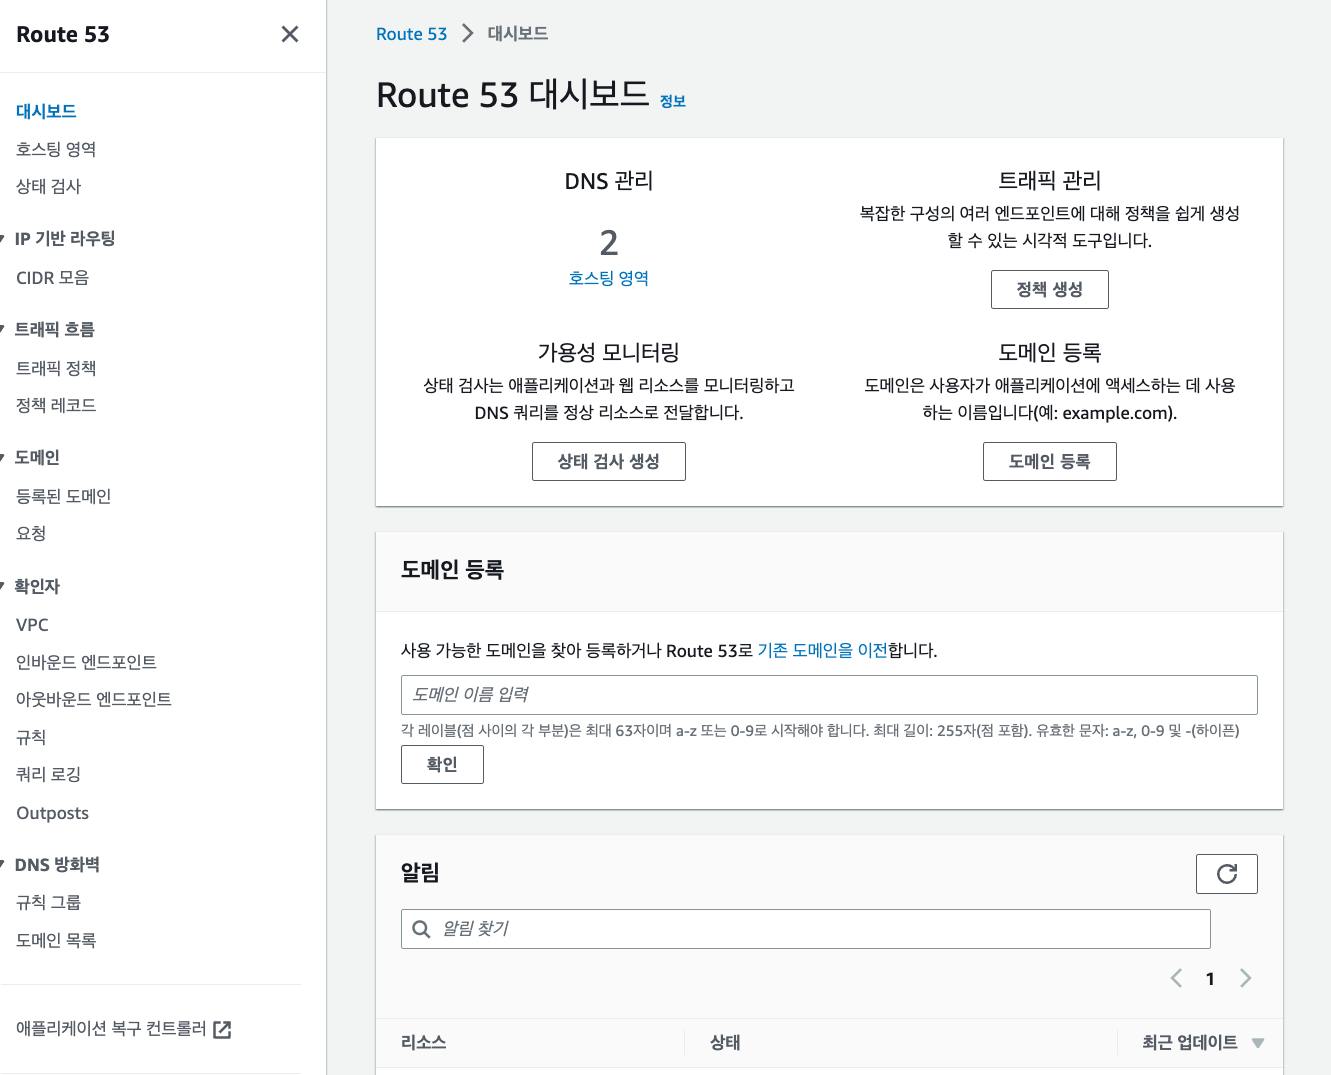Screen dimensions: 1331x1075
Task: Open 애플리케이션 복구 컨트롤러 link
Action: [111, 1029]
